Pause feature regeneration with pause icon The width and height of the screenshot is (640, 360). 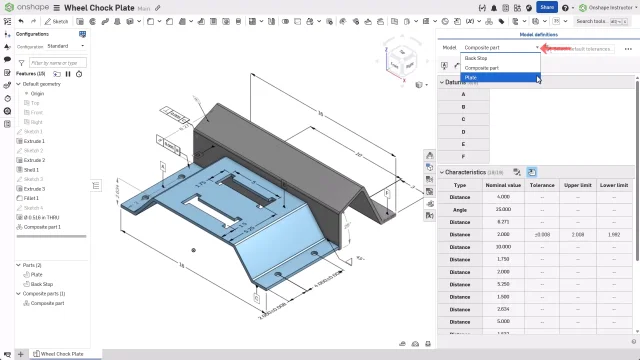pyautogui.click(x=68, y=74)
